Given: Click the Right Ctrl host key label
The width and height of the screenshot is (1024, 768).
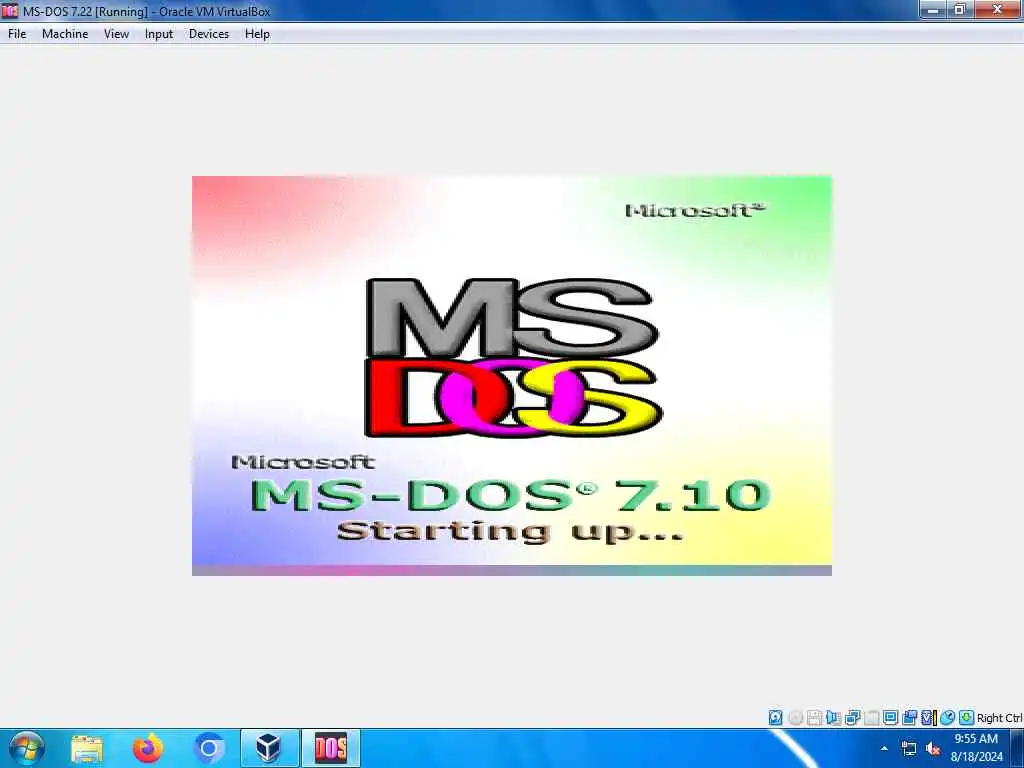Looking at the screenshot, I should point(999,718).
